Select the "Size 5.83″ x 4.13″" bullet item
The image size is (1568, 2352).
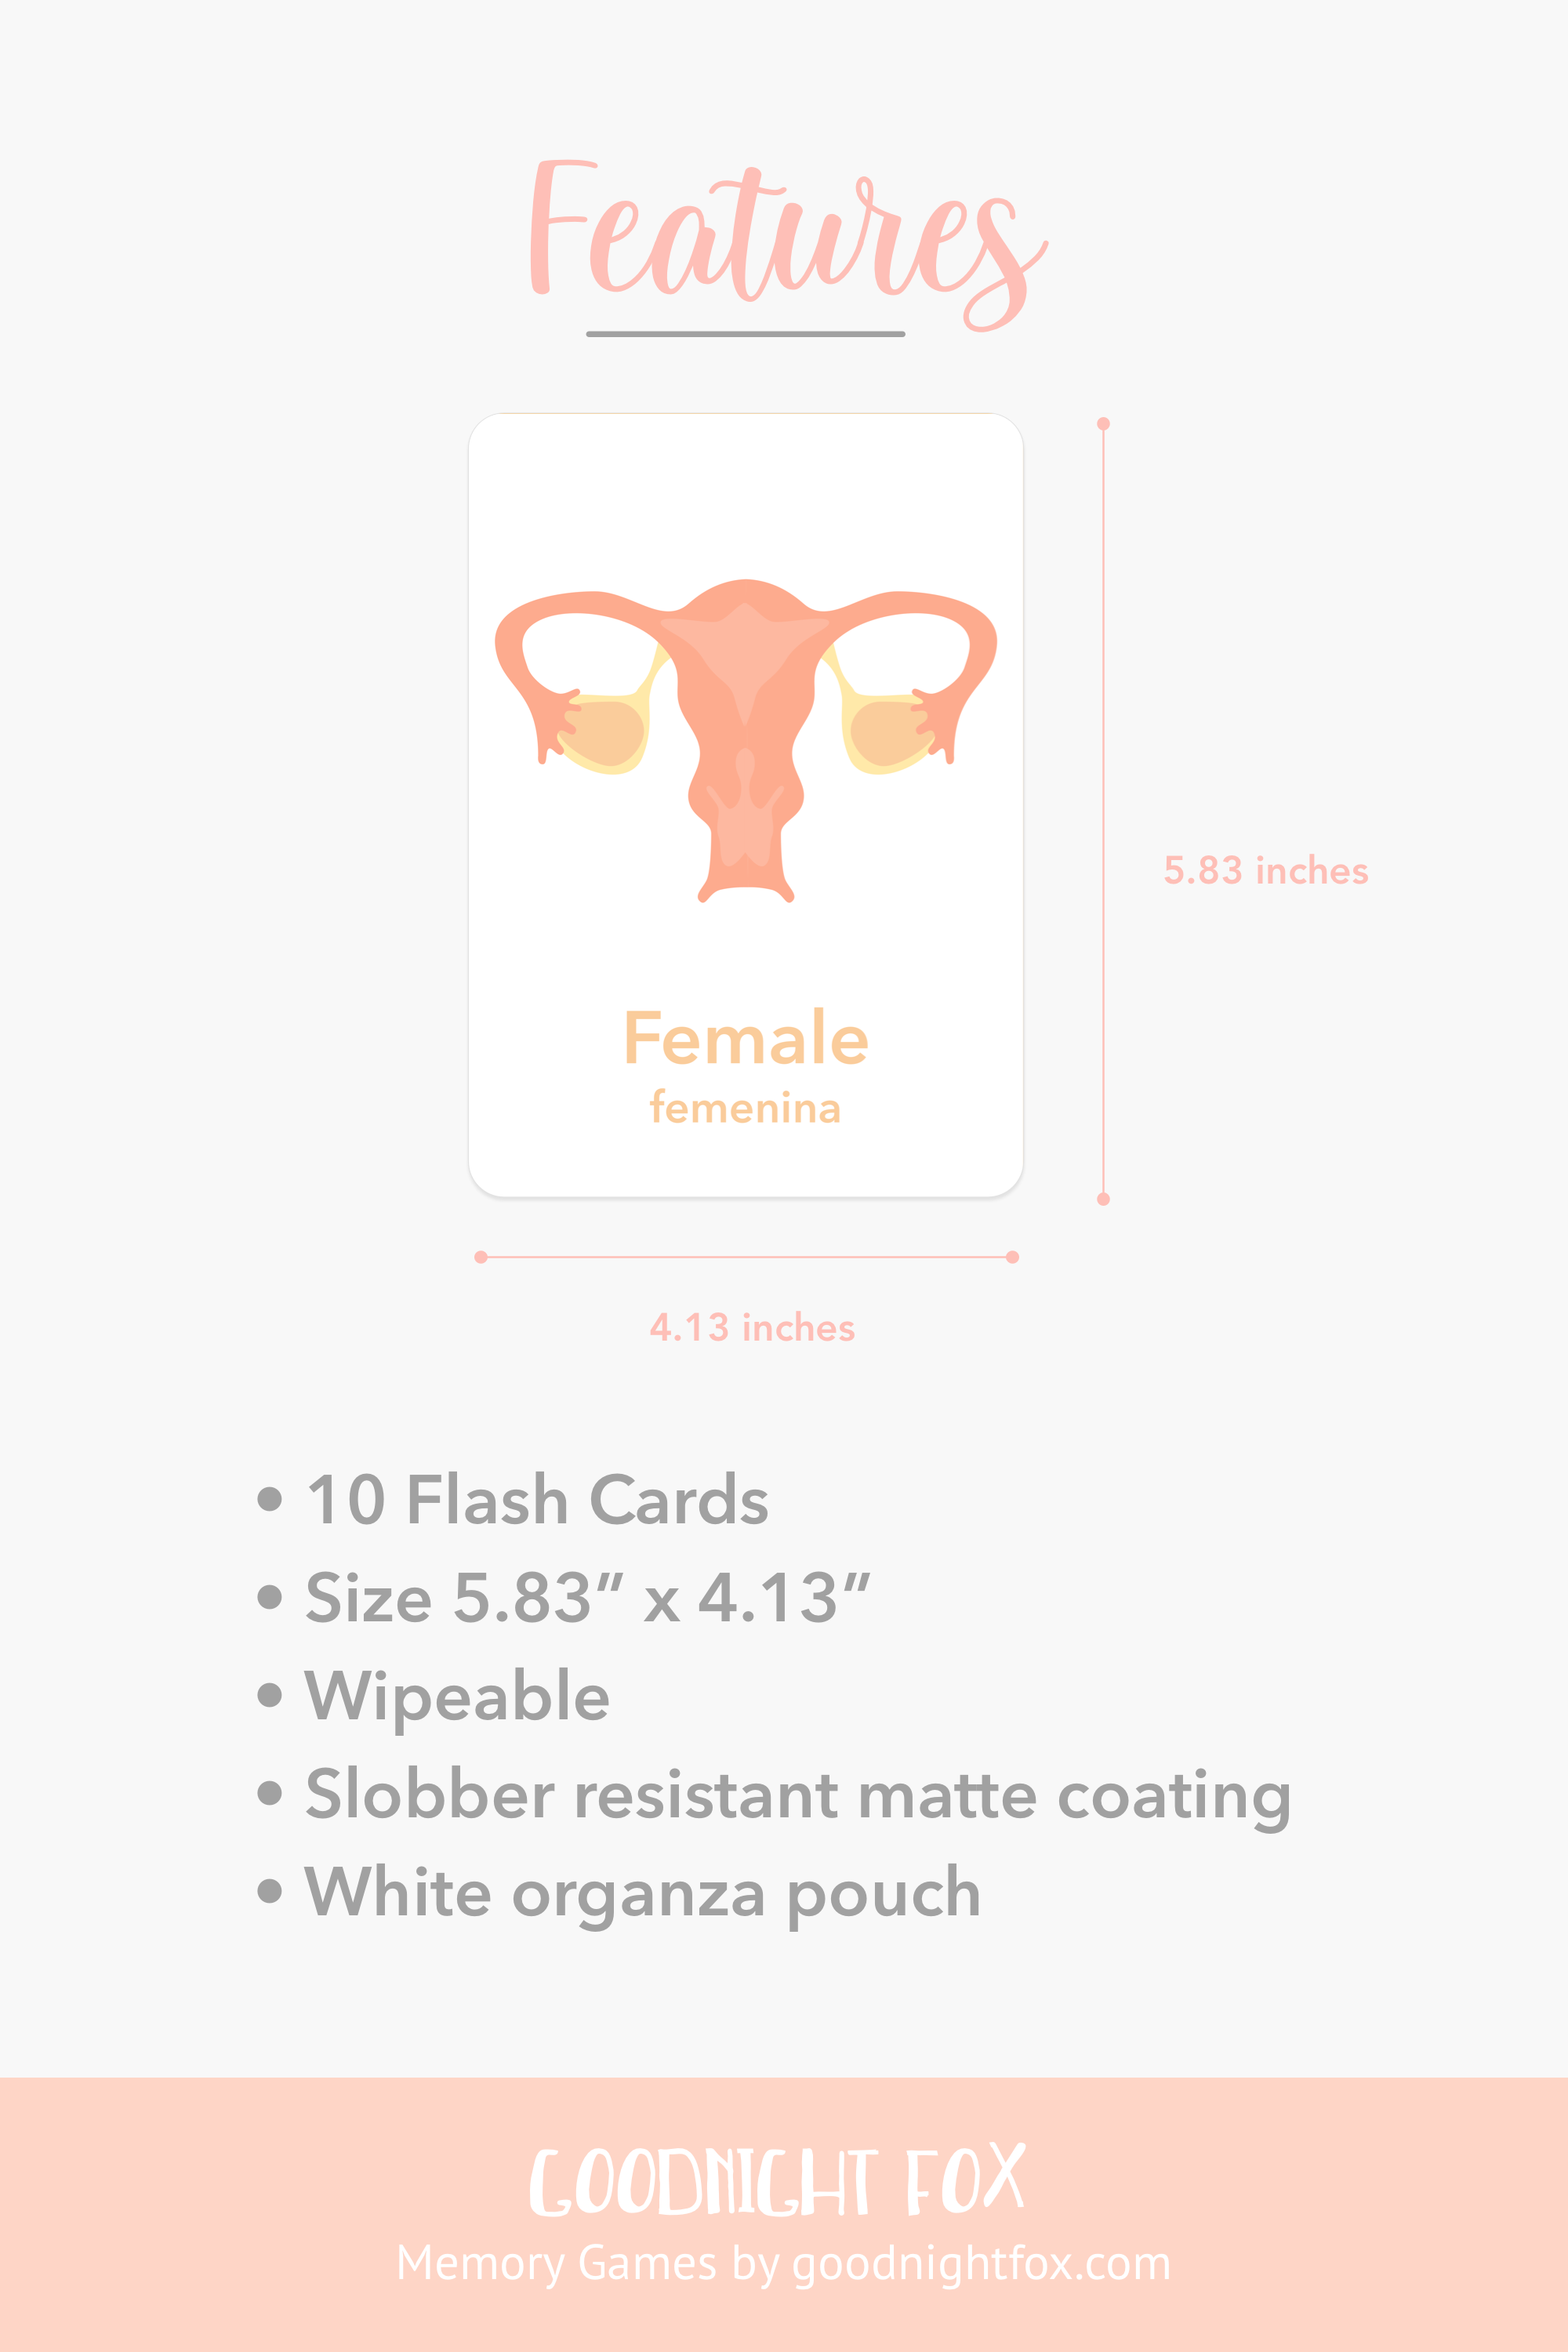tap(587, 1597)
